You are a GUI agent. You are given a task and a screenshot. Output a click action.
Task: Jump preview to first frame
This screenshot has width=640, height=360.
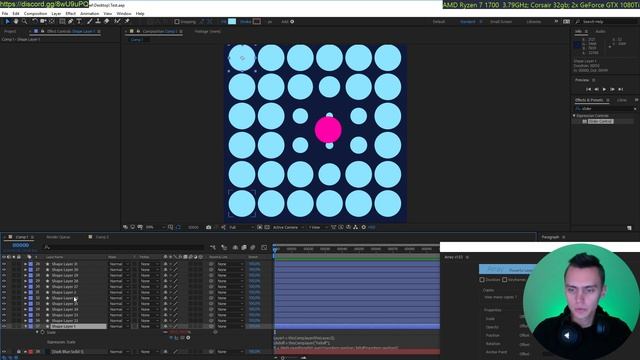click(588, 89)
